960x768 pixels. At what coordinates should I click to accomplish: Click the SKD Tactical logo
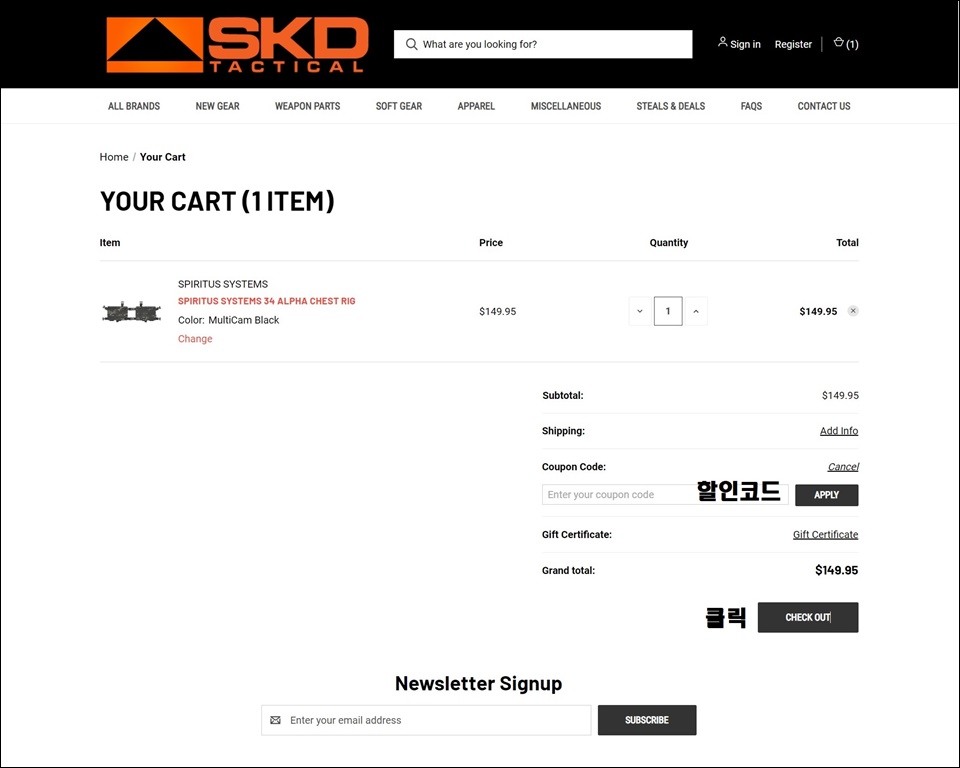click(x=238, y=45)
